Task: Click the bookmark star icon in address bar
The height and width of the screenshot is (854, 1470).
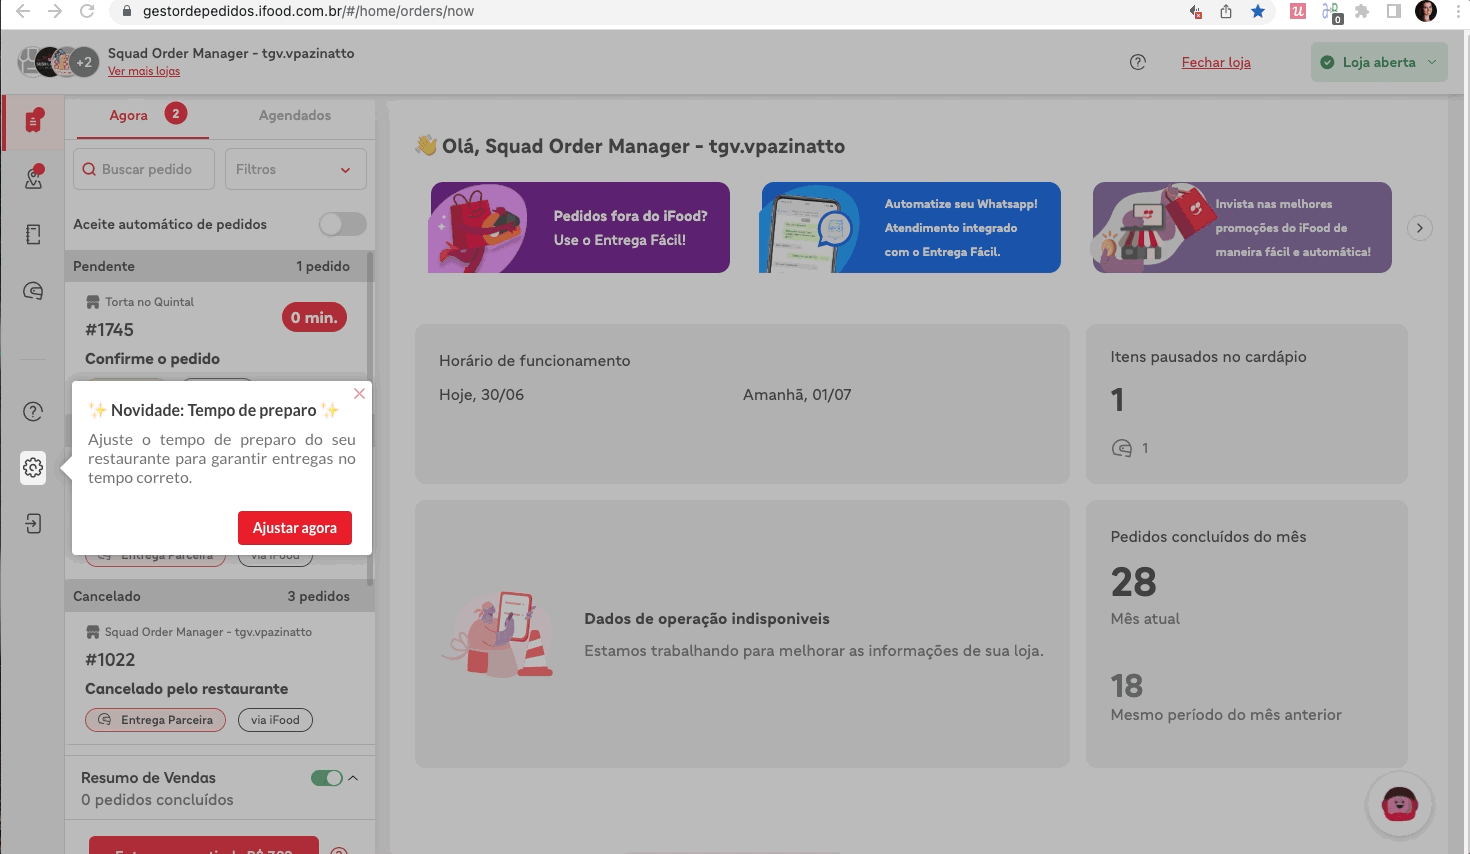Action: (x=1258, y=11)
